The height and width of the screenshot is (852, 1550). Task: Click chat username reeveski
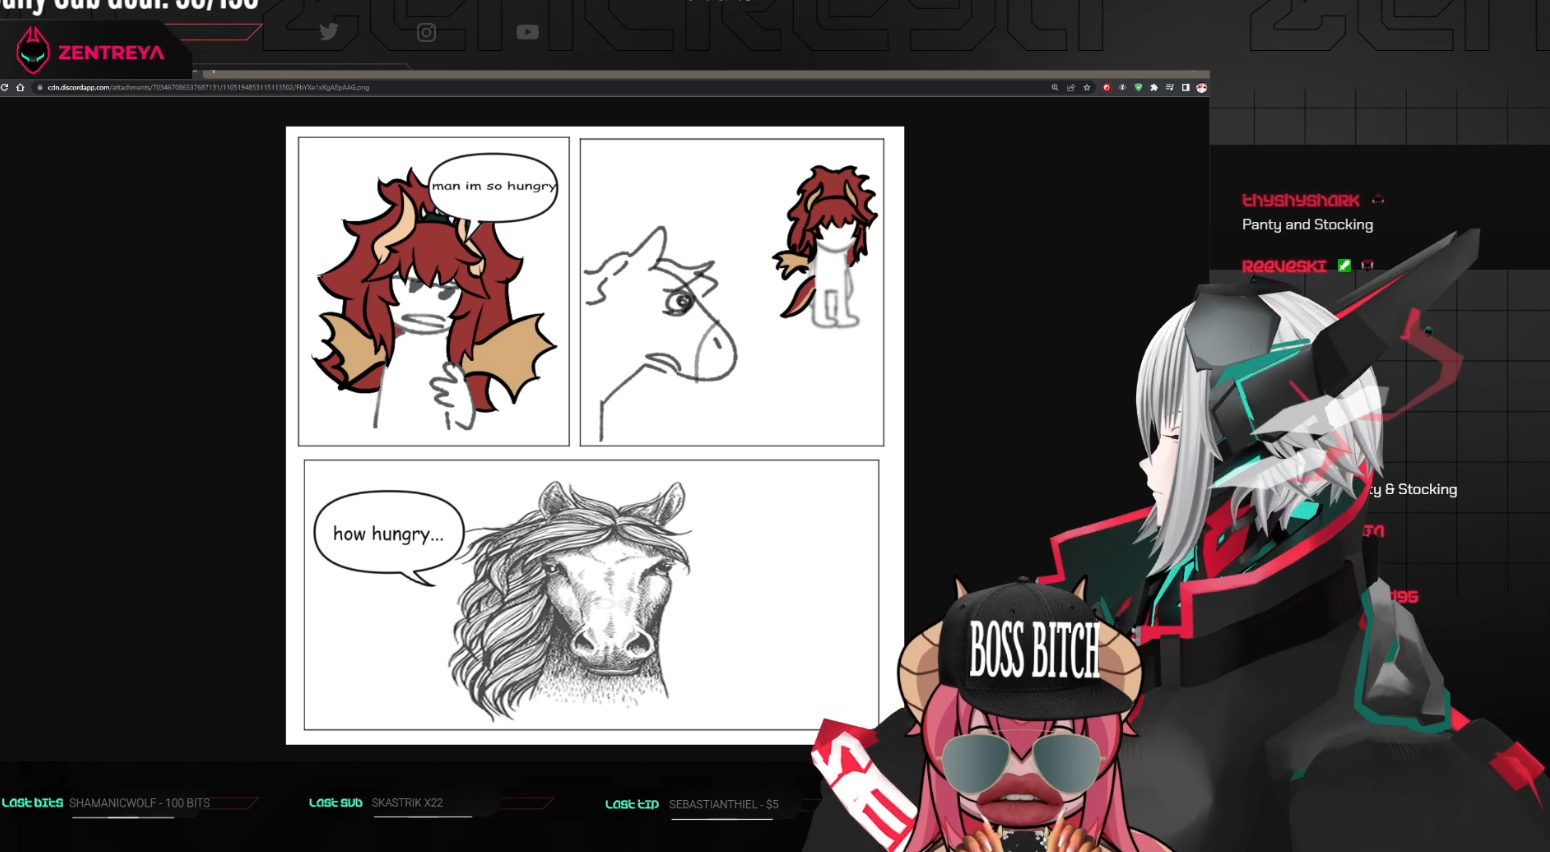tap(1284, 266)
